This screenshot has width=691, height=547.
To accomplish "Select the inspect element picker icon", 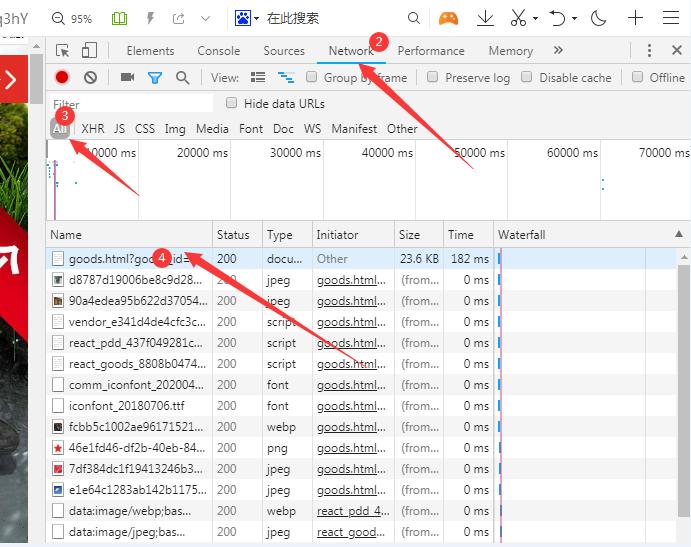I will click(x=63, y=51).
